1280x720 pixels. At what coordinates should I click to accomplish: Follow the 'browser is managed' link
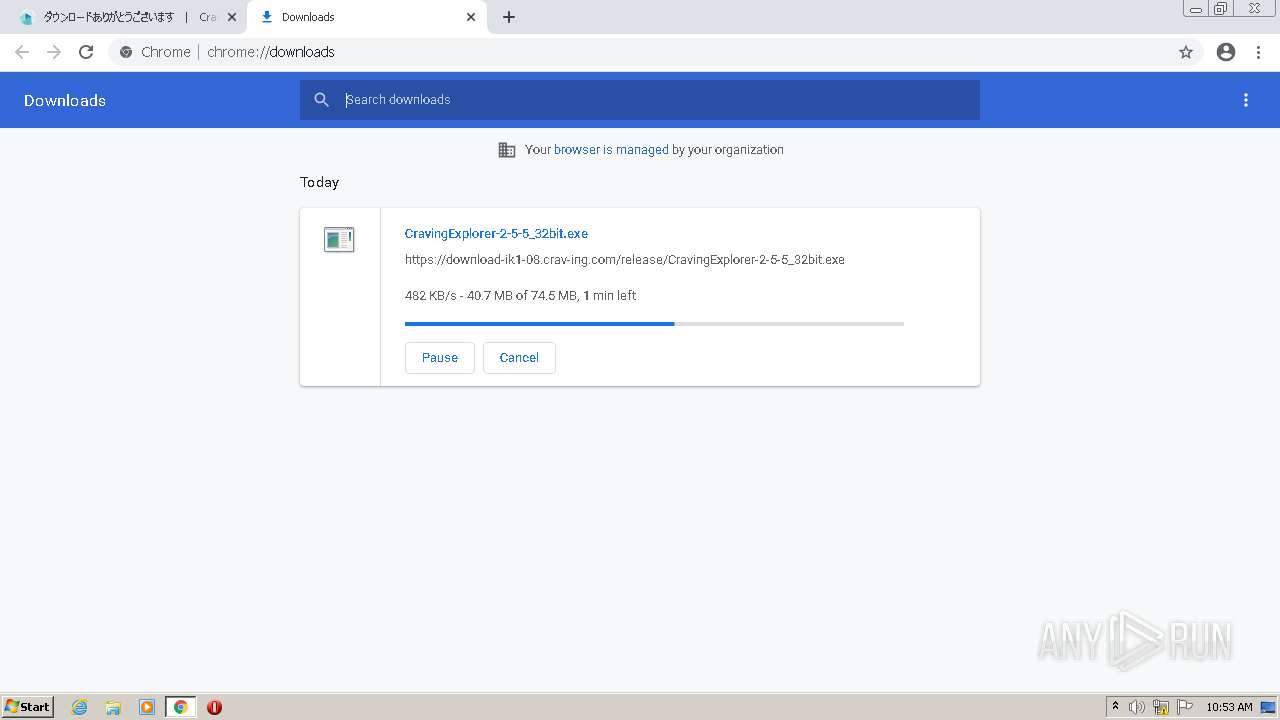(611, 150)
